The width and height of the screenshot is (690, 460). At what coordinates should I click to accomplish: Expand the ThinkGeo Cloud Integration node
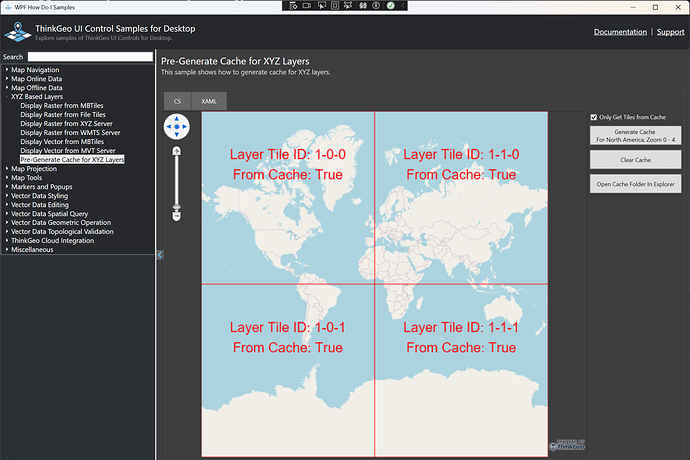pyautogui.click(x=7, y=240)
